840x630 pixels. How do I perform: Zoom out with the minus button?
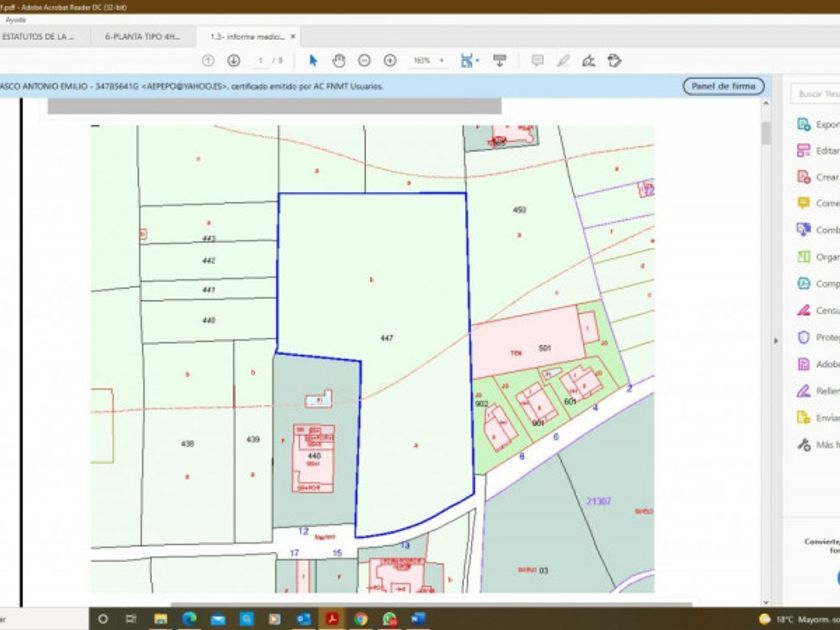pos(364,61)
